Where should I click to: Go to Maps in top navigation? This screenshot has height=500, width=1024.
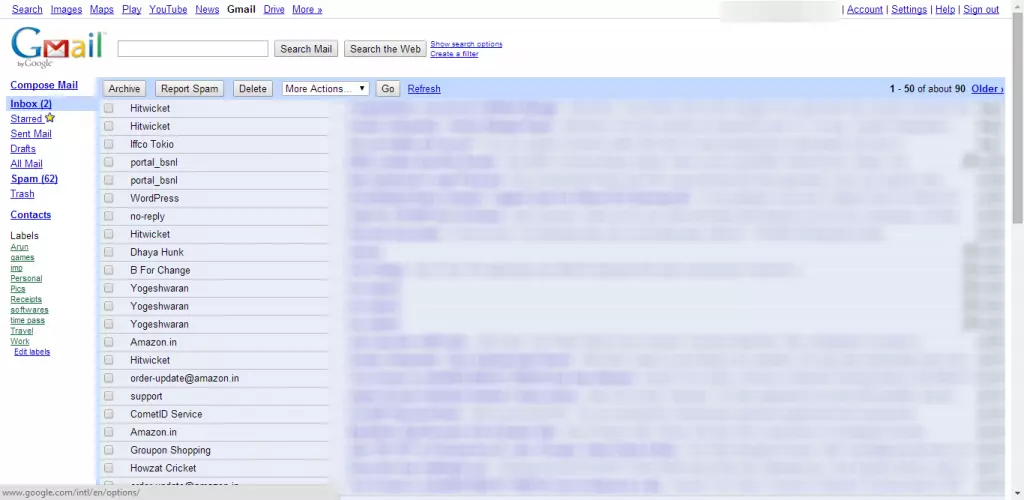point(102,9)
